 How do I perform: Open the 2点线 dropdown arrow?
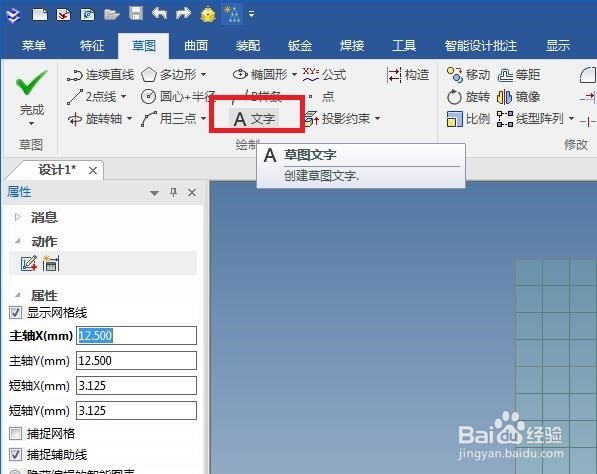(x=123, y=97)
